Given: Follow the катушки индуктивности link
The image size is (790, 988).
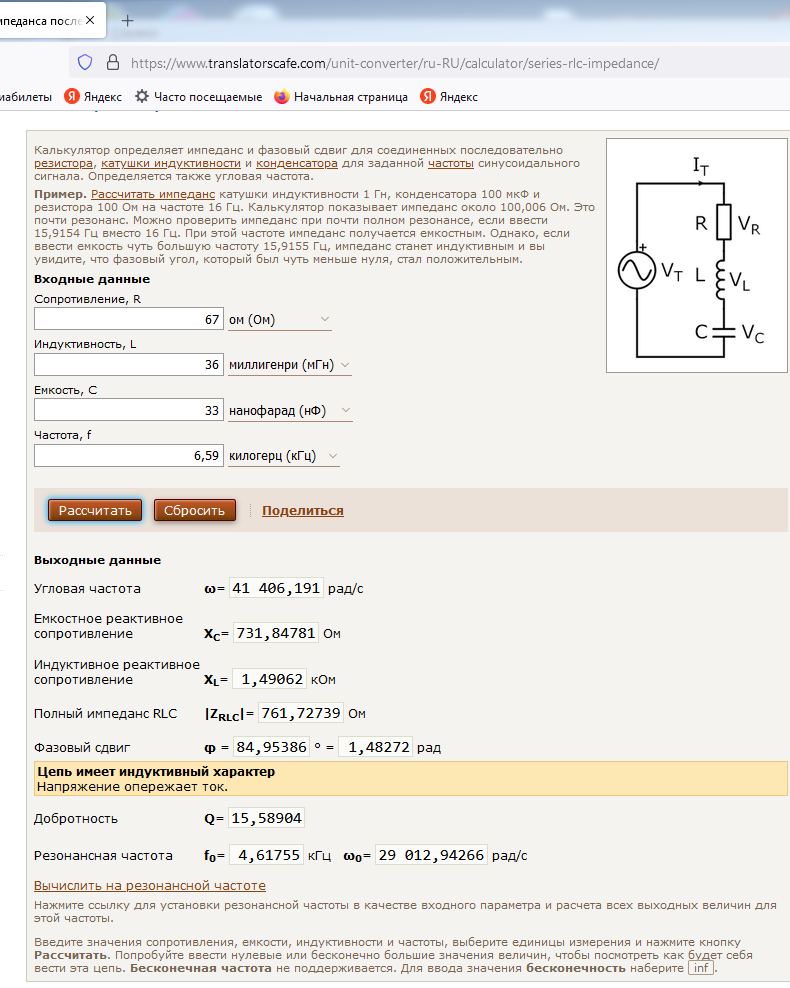Looking at the screenshot, I should tap(171, 163).
